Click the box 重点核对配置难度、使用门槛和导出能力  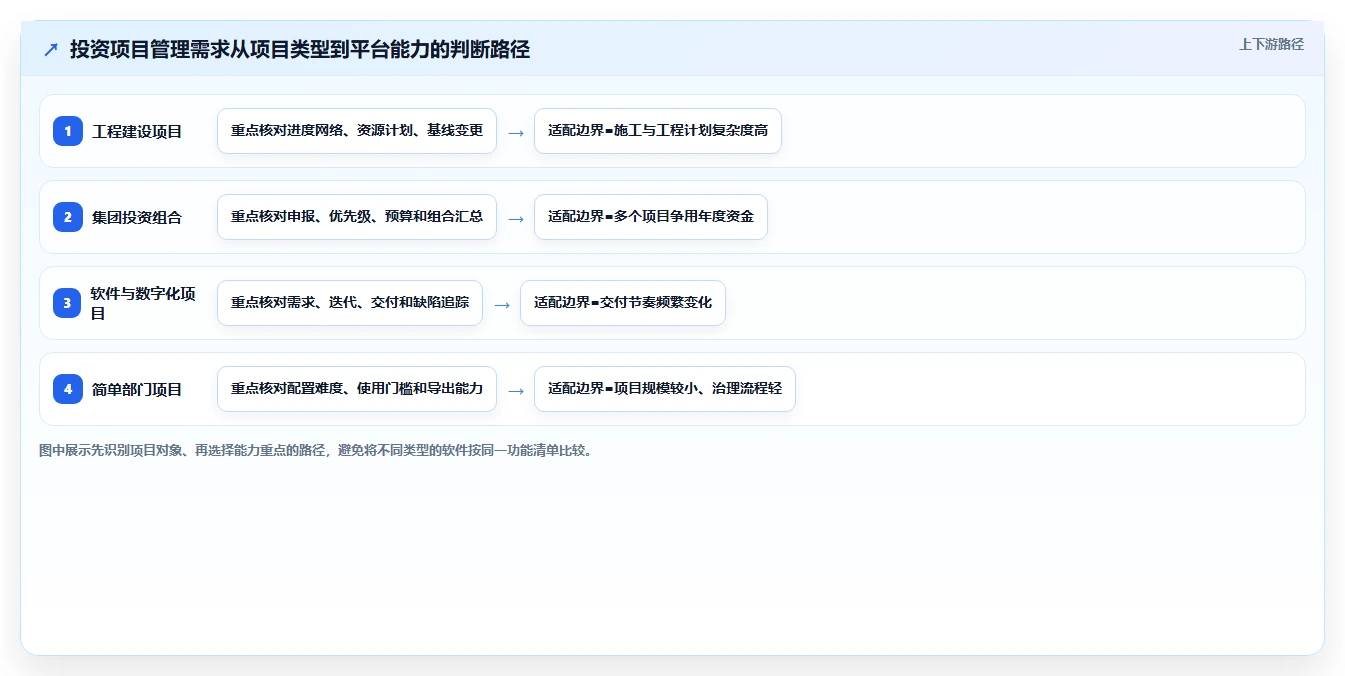click(x=357, y=389)
